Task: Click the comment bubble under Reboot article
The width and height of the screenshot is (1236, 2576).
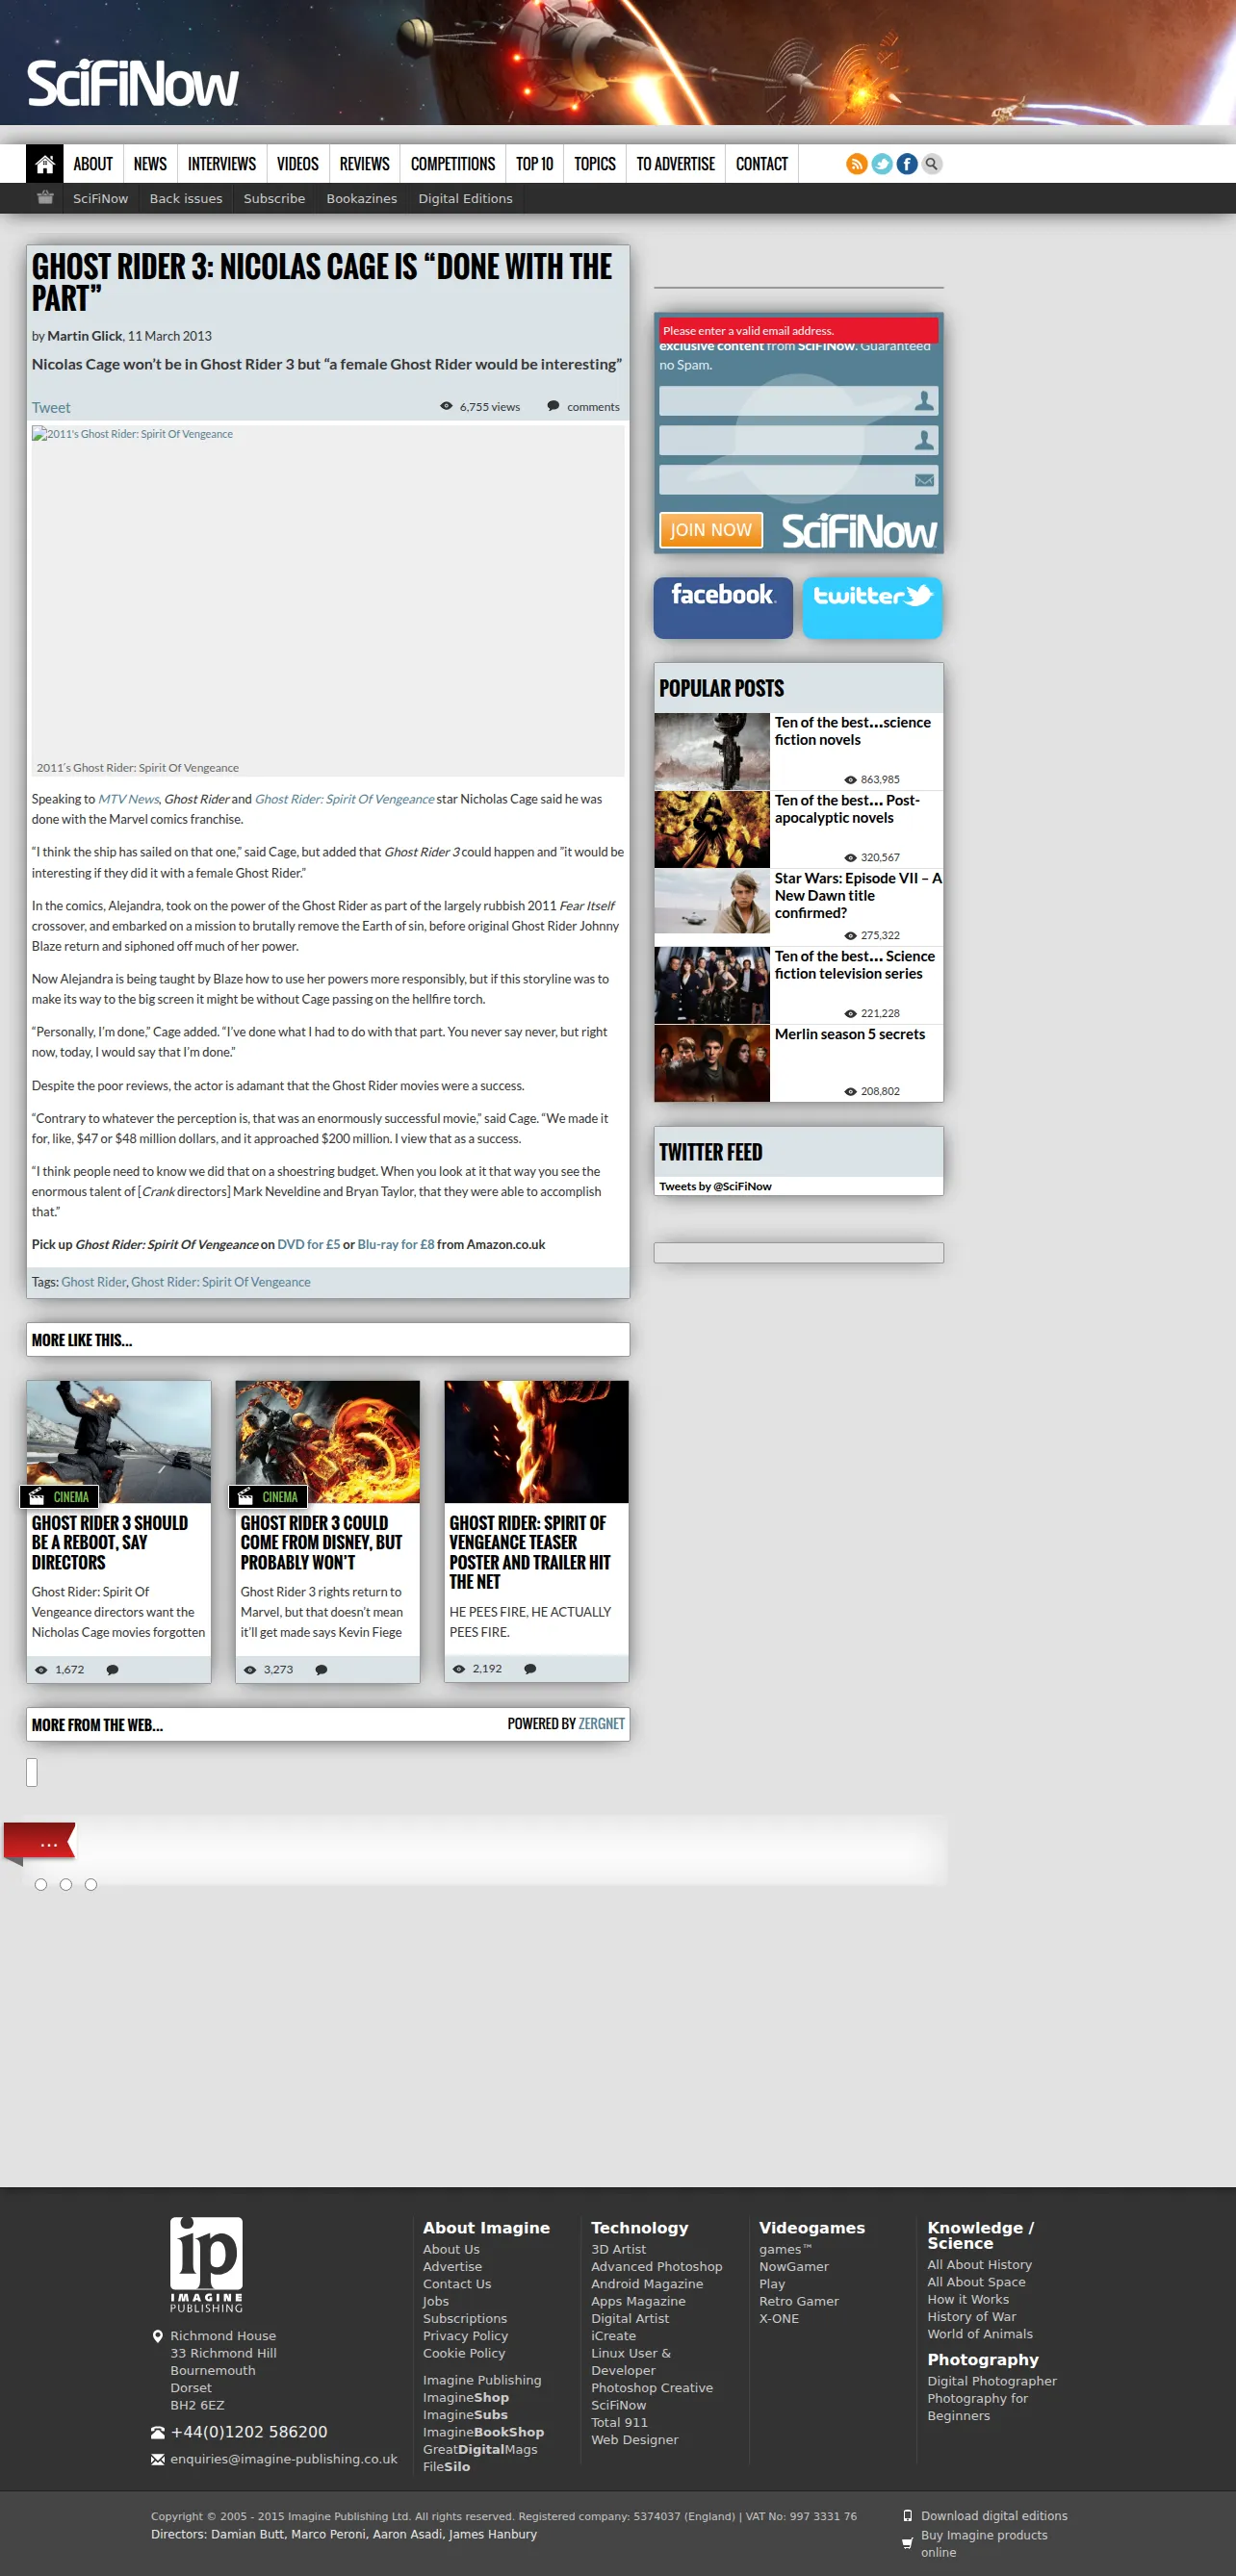Action: [113, 1669]
